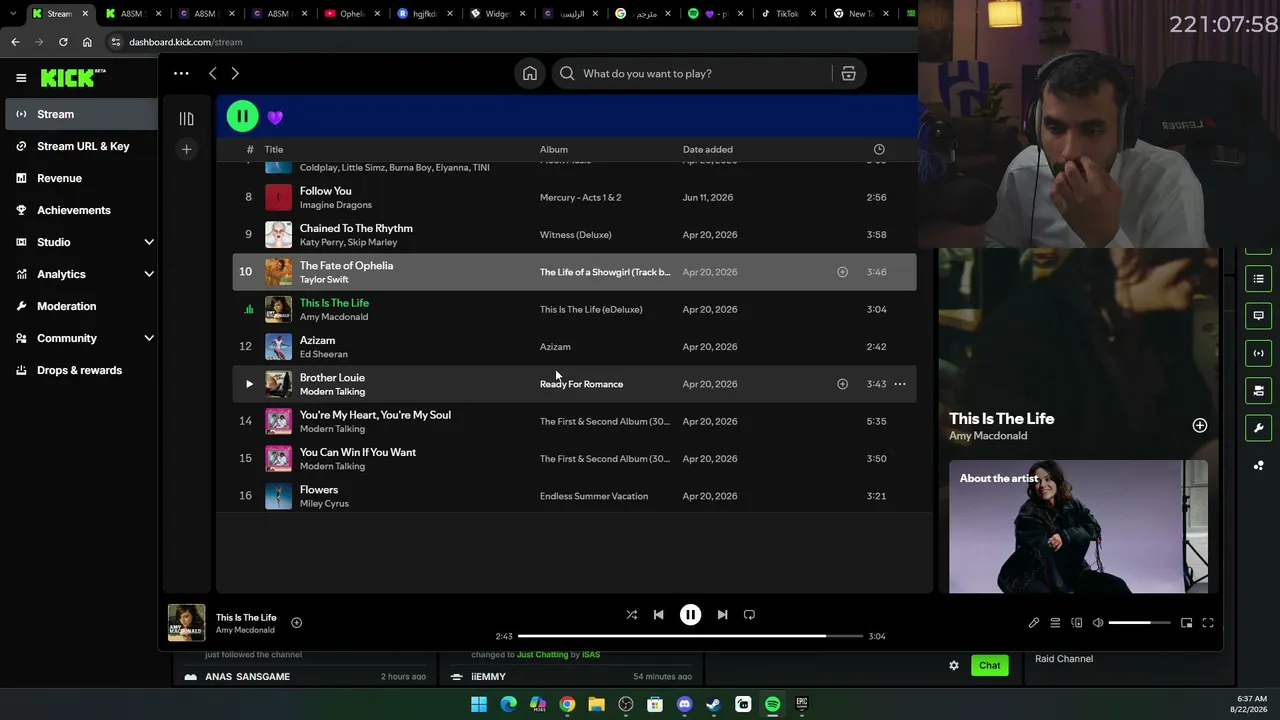Image resolution: width=1280 pixels, height=720 pixels.
Task: Open the Browse icon in Spotify search bar
Action: click(848, 73)
